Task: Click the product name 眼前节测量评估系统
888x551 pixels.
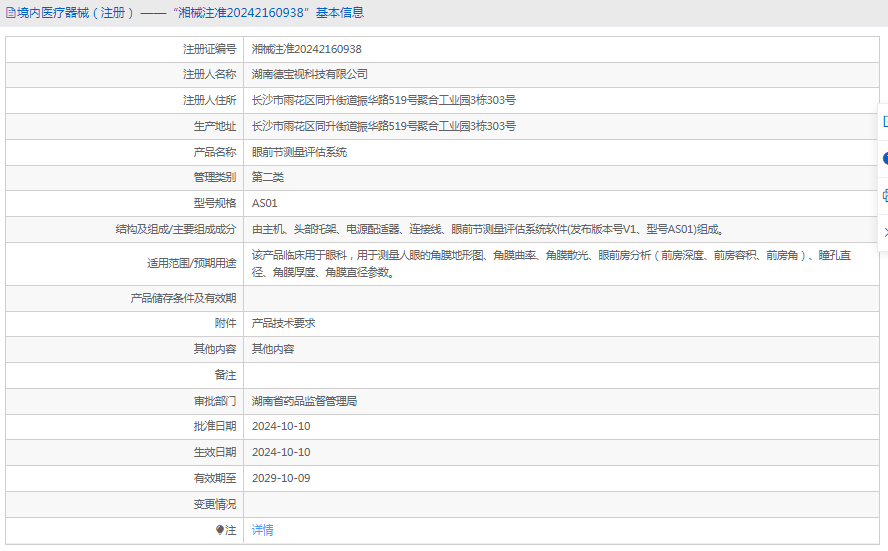Action: (x=299, y=152)
